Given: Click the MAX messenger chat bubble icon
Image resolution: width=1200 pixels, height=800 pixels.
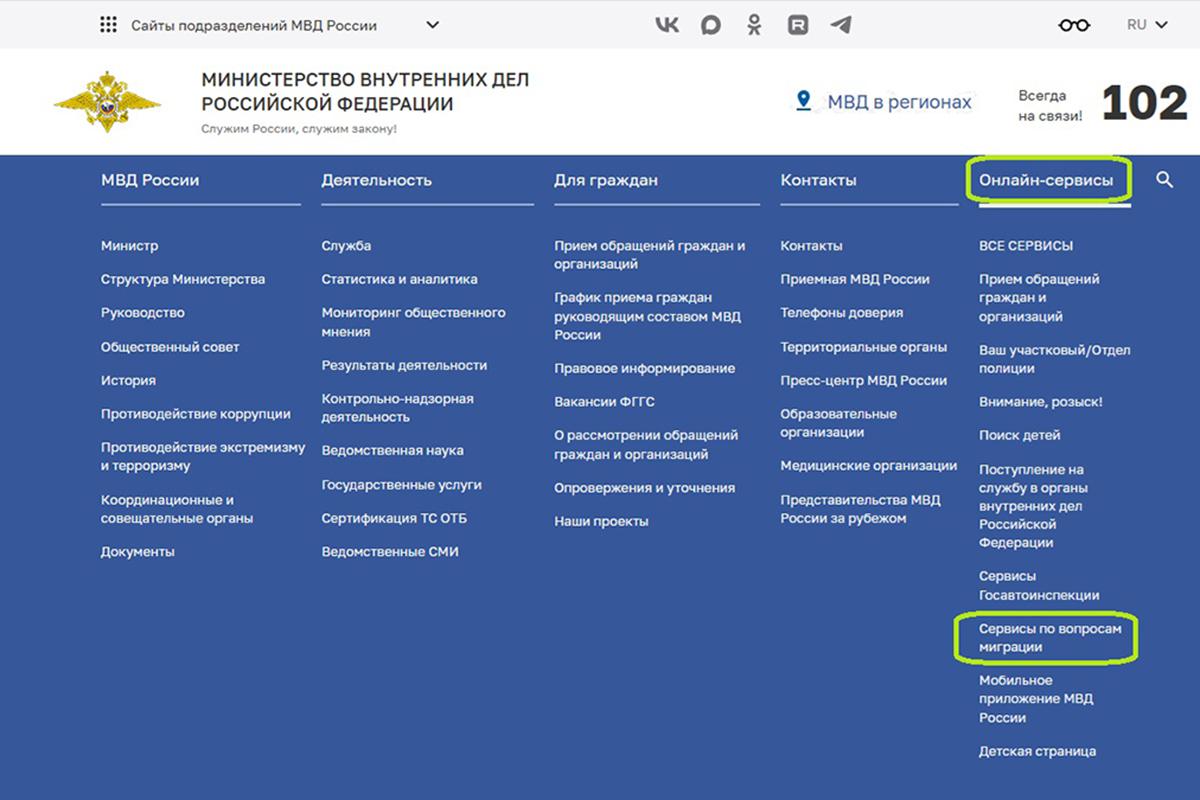Looking at the screenshot, I should tap(711, 25).
